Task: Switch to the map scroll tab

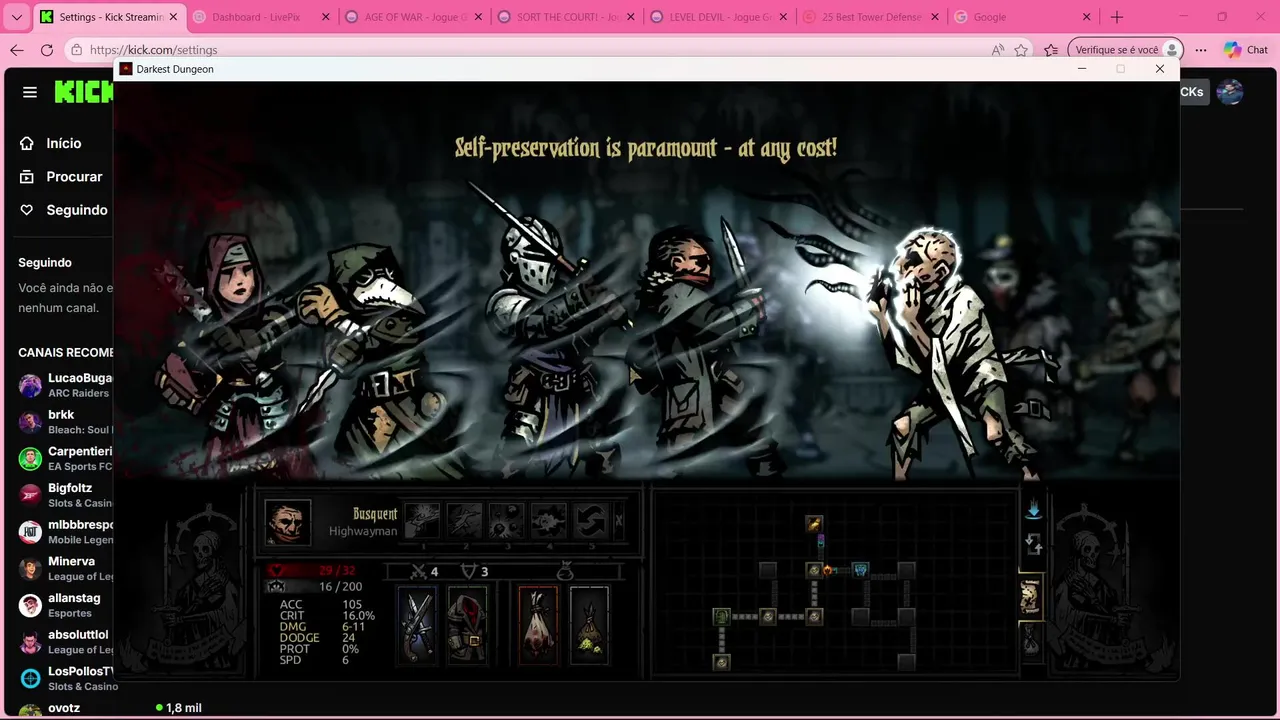Action: pos(1031,597)
